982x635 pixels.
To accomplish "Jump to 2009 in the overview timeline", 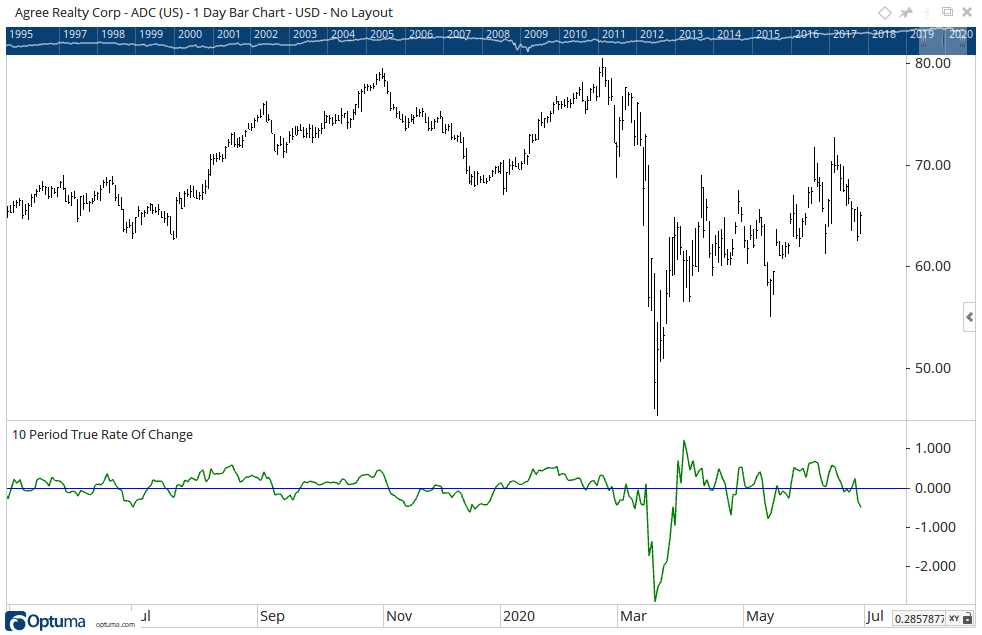I will click(x=536, y=34).
